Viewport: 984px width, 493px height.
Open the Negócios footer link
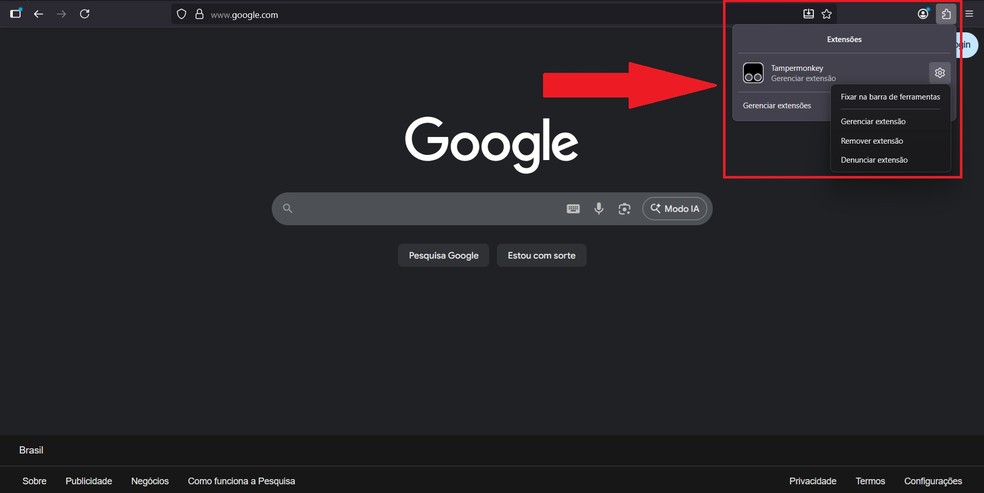150,481
